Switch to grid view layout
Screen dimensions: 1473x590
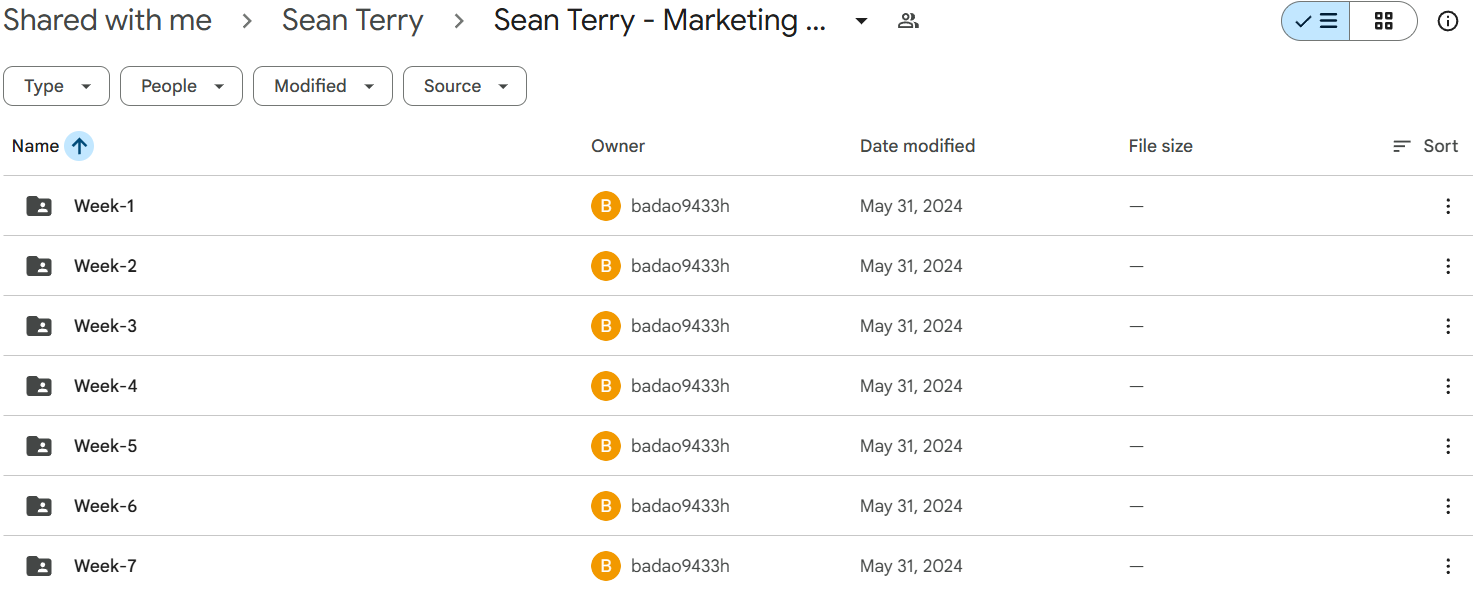(1384, 20)
